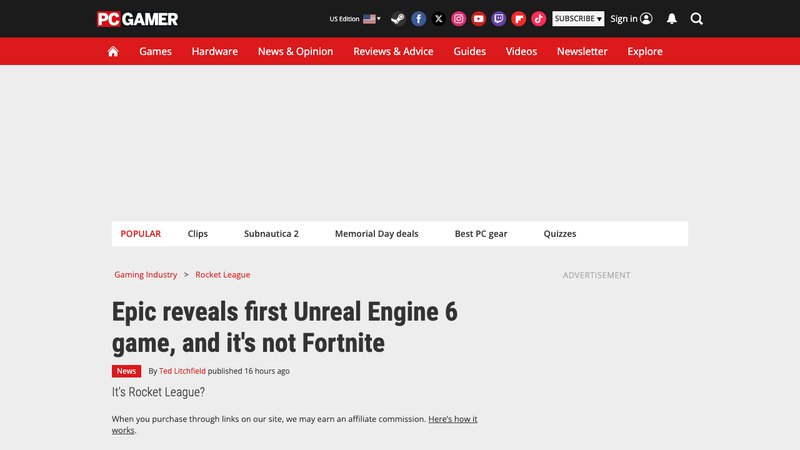Open Quizzes topic
Viewport: 800px width, 450px height.
[x=560, y=234]
